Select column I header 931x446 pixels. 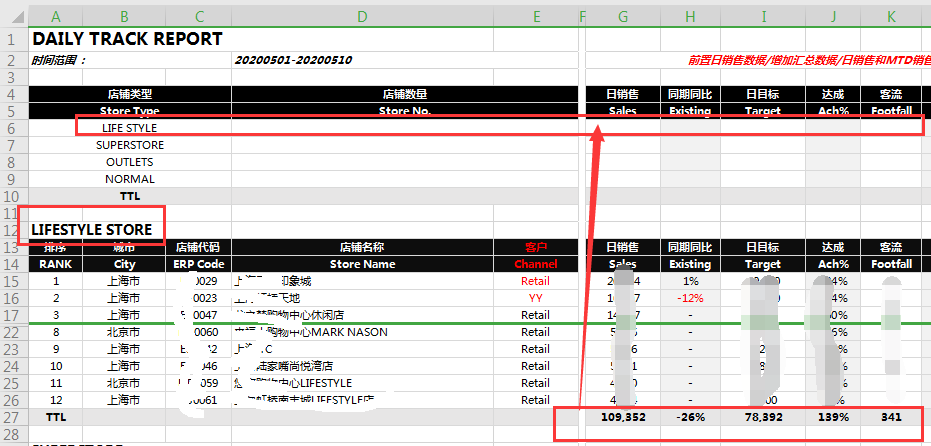pyautogui.click(x=763, y=17)
